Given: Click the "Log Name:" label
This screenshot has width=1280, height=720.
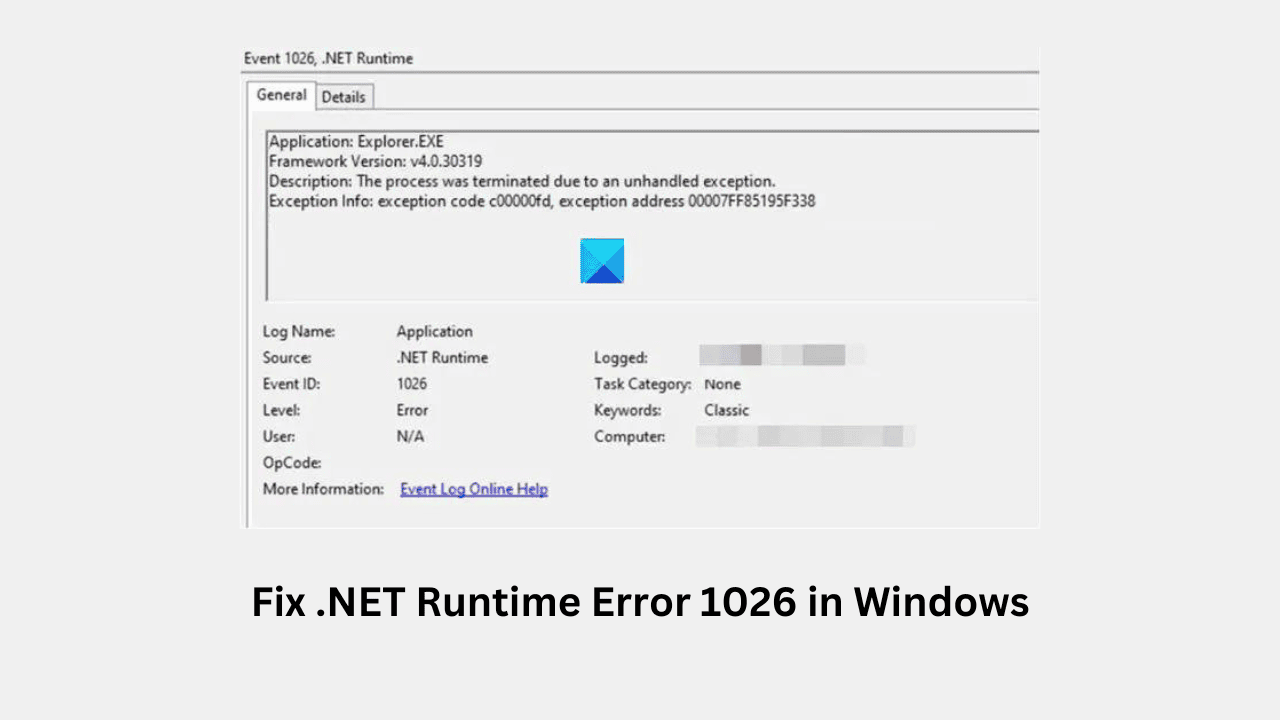Looking at the screenshot, I should click(299, 331).
